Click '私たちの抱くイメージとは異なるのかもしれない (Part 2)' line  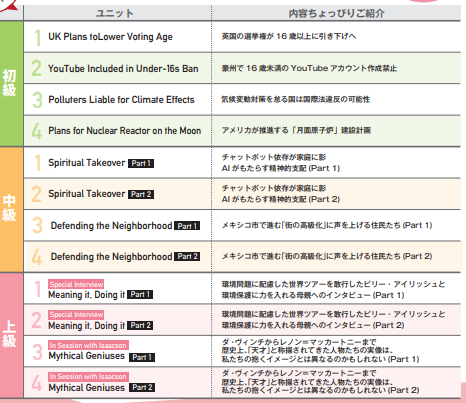tap(320, 390)
